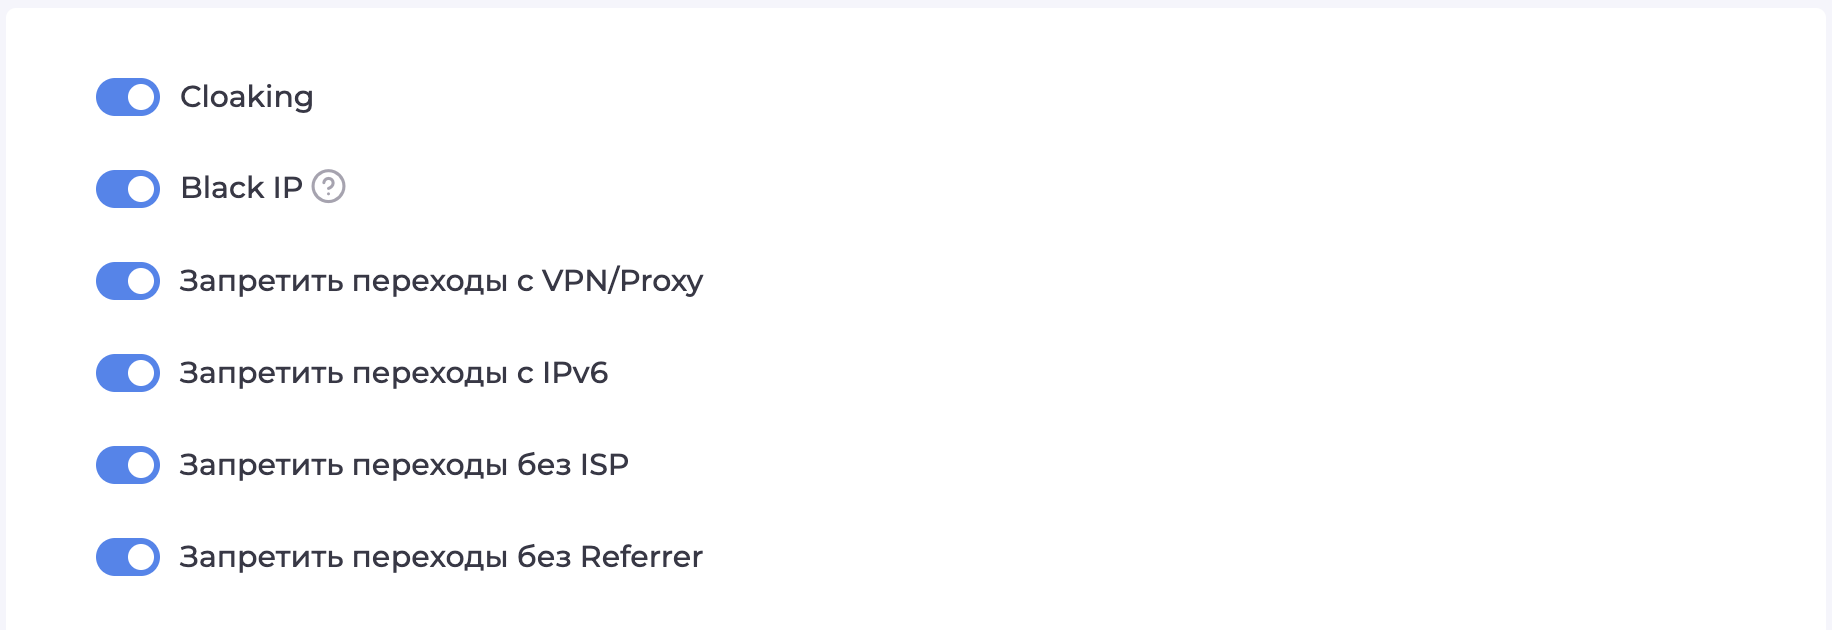Toggle the VPN/Proxy blocking switch
Viewport: 1832px width, 630px height.
click(127, 281)
